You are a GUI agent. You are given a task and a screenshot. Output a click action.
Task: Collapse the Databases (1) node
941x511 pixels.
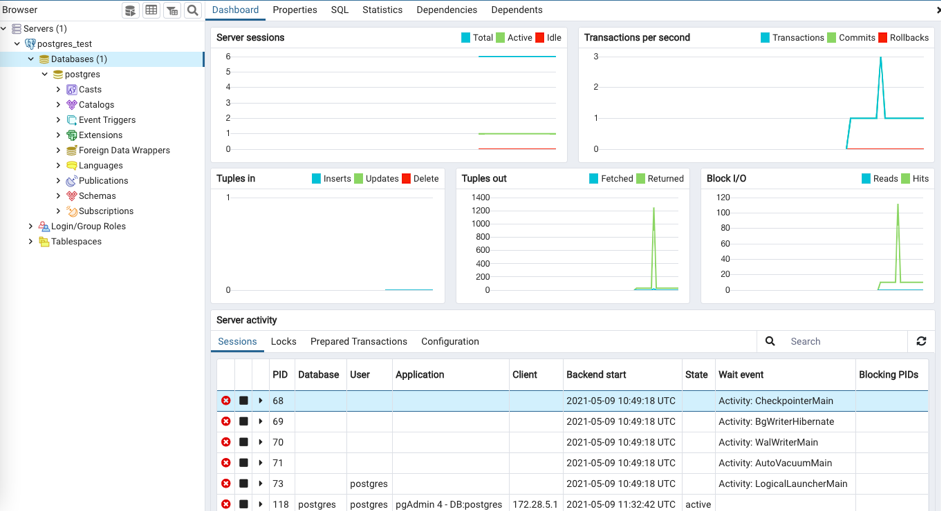coord(31,59)
